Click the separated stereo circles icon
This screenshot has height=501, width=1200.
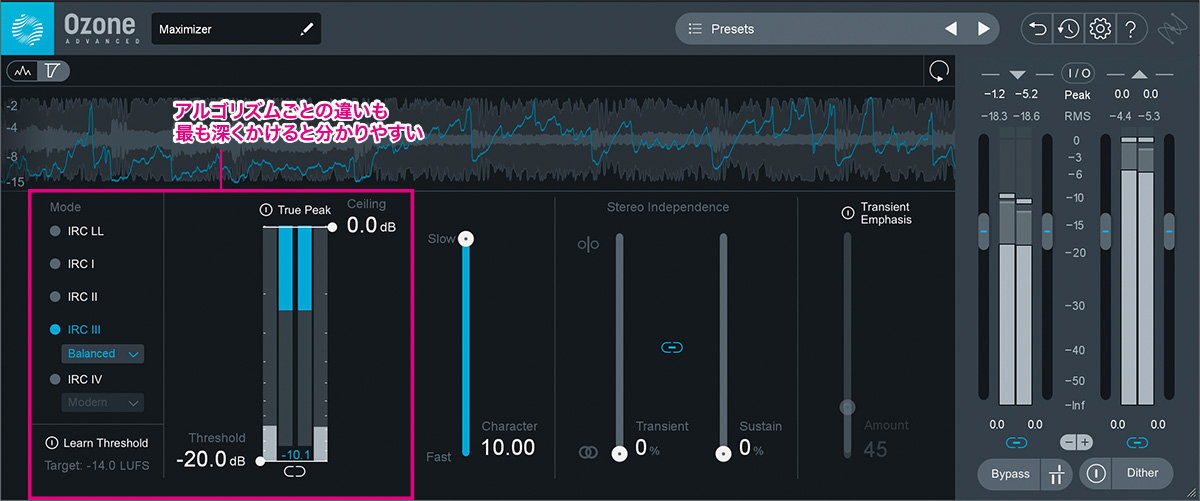[x=587, y=244]
